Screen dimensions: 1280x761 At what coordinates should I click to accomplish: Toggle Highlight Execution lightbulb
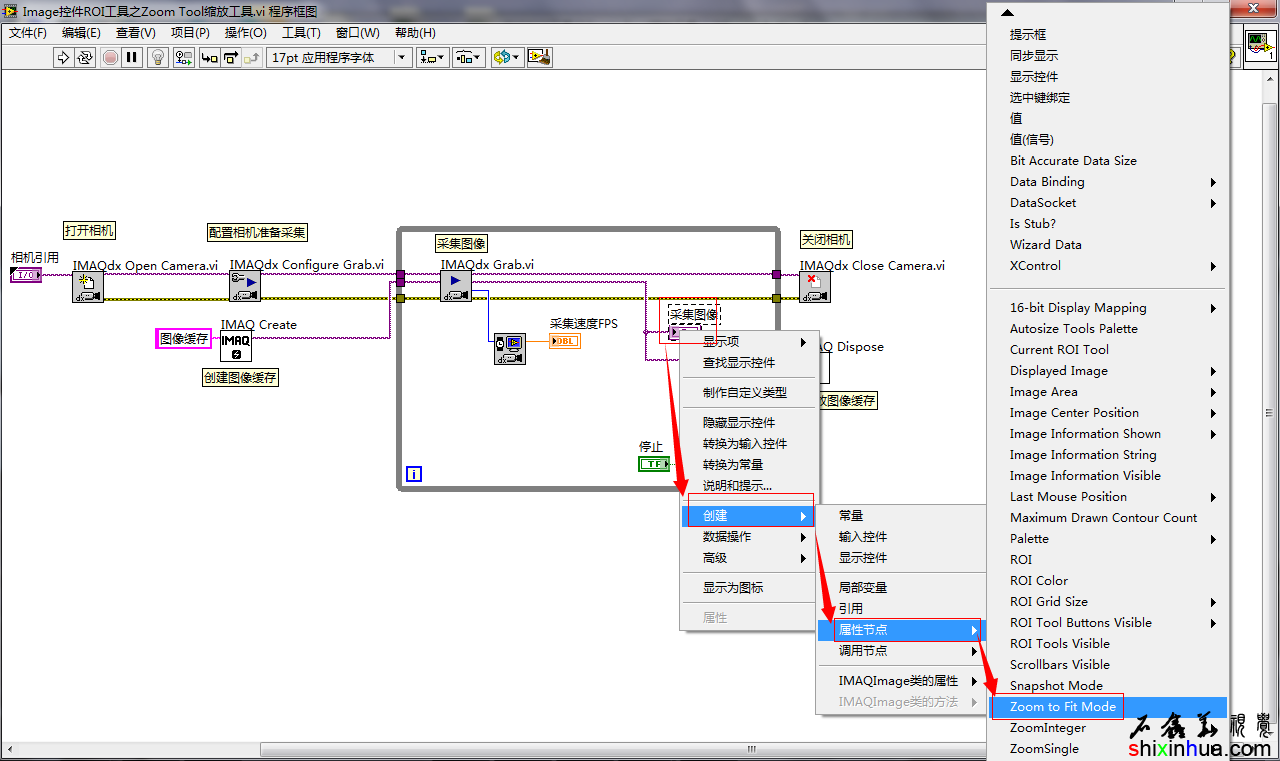point(157,57)
